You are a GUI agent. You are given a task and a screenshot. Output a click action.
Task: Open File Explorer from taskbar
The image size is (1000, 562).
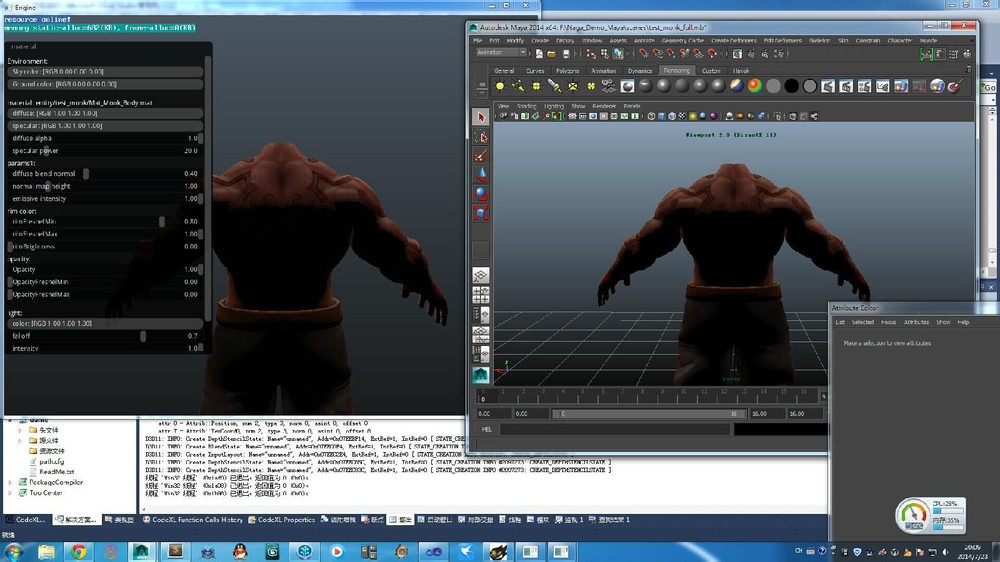click(x=47, y=551)
